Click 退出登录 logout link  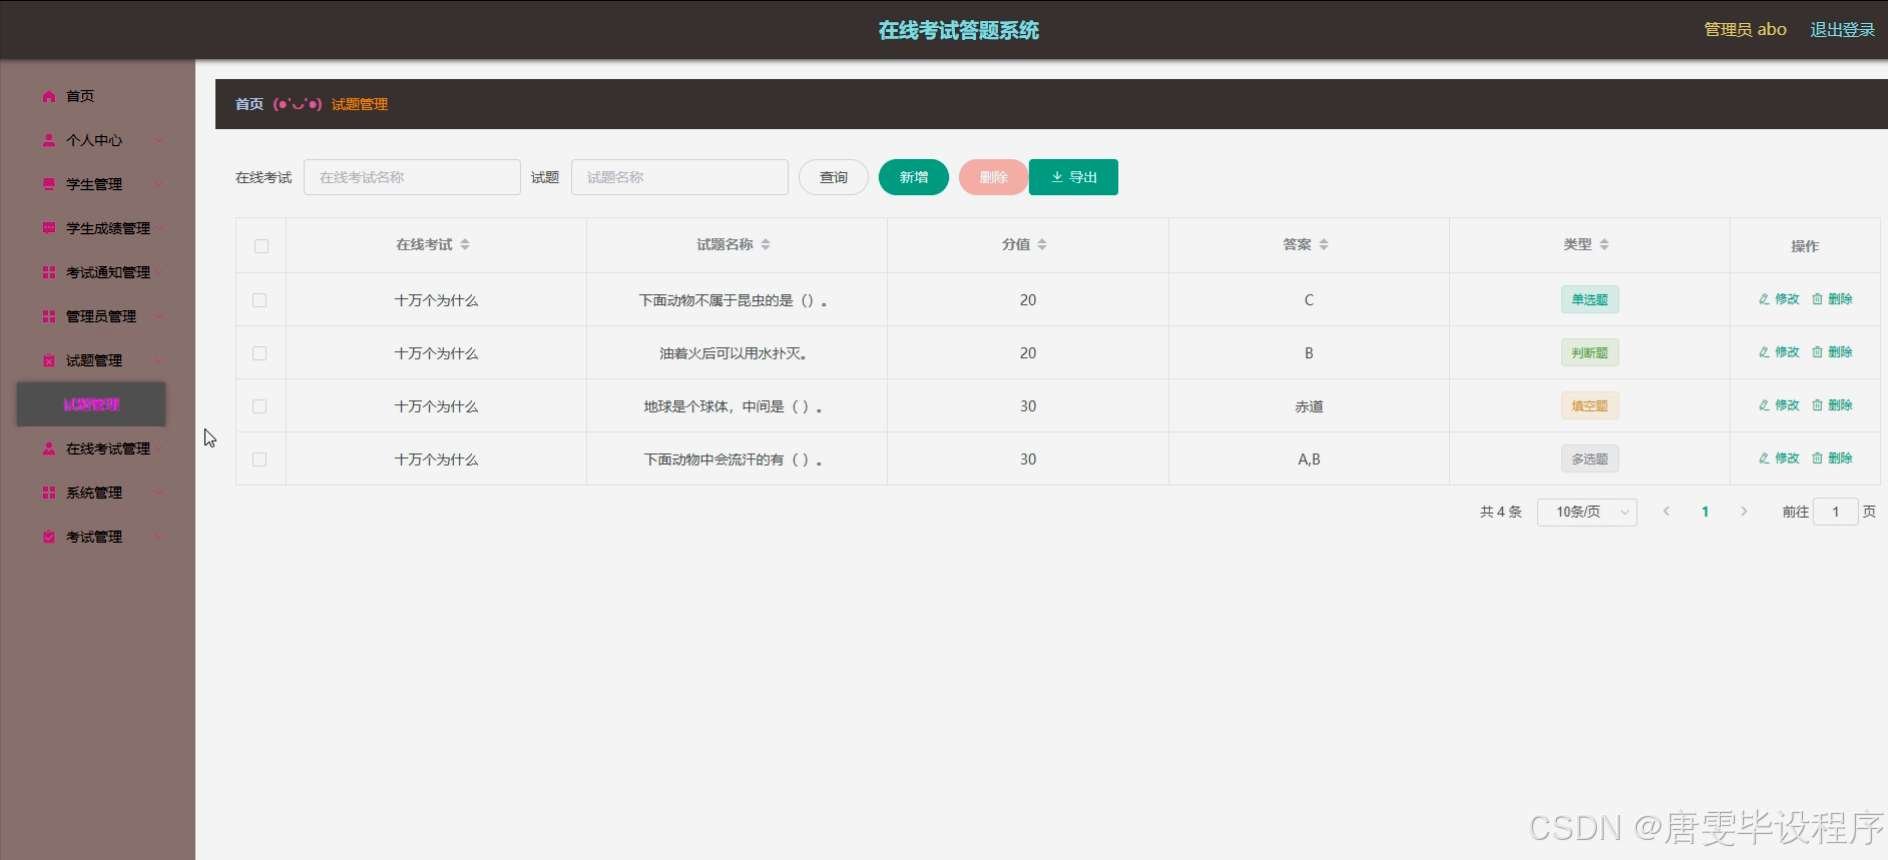[1842, 30]
